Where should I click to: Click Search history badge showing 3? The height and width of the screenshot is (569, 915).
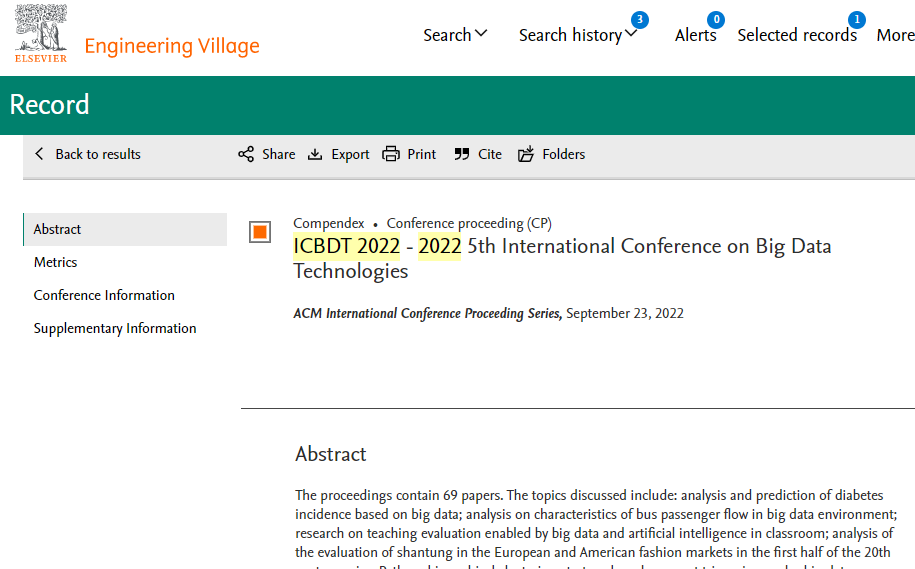pyautogui.click(x=639, y=20)
